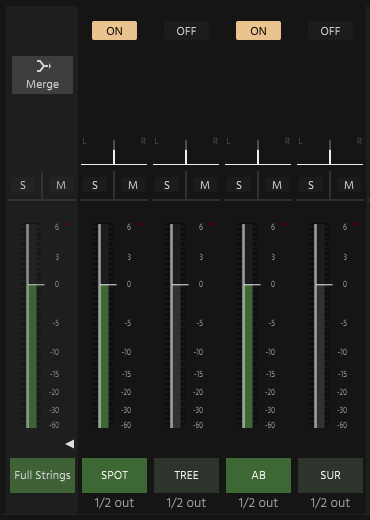Image resolution: width=370 pixels, height=520 pixels.
Task: Solo the TREE channel
Action: click(x=167, y=185)
